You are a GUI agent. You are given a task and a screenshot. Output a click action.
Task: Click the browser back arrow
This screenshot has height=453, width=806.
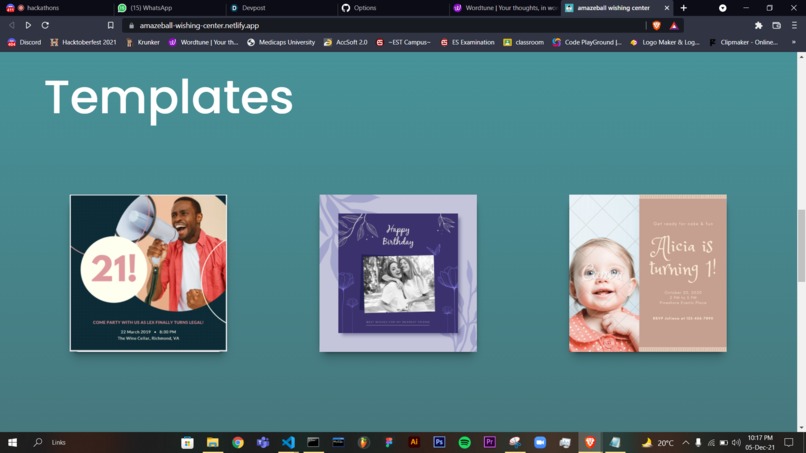coord(11,25)
